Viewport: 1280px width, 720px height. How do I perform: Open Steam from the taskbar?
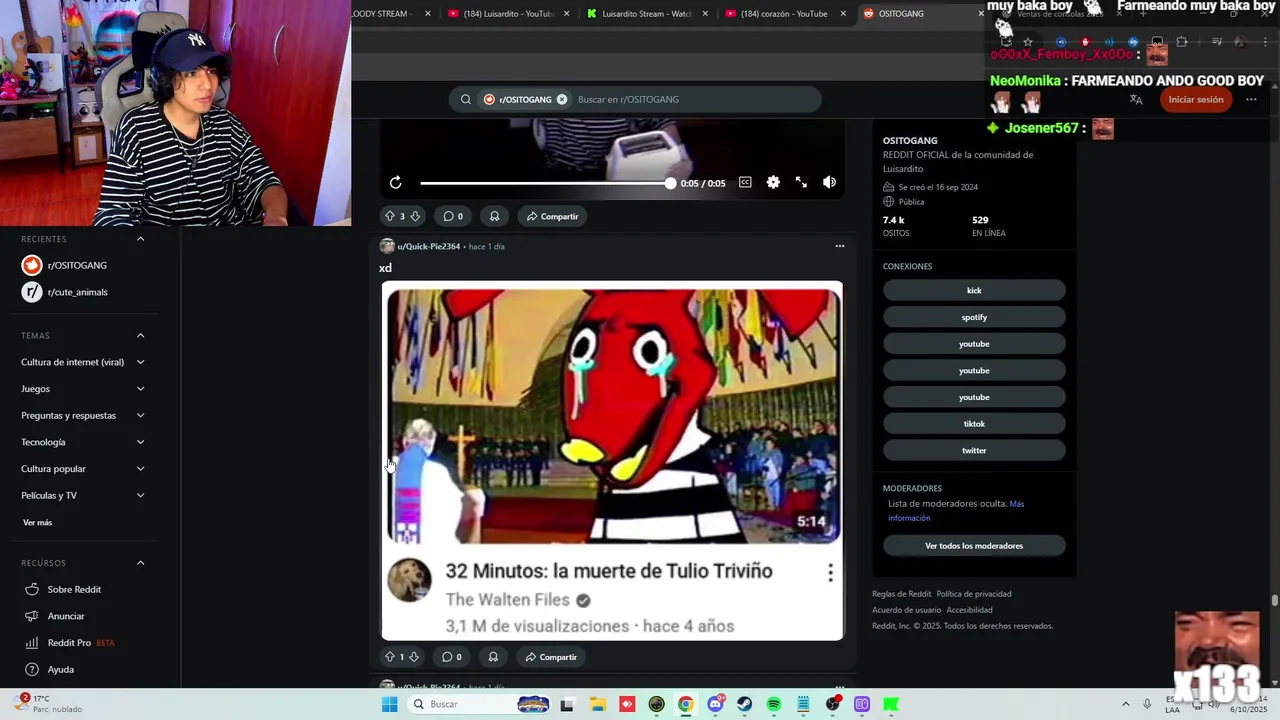(745, 704)
